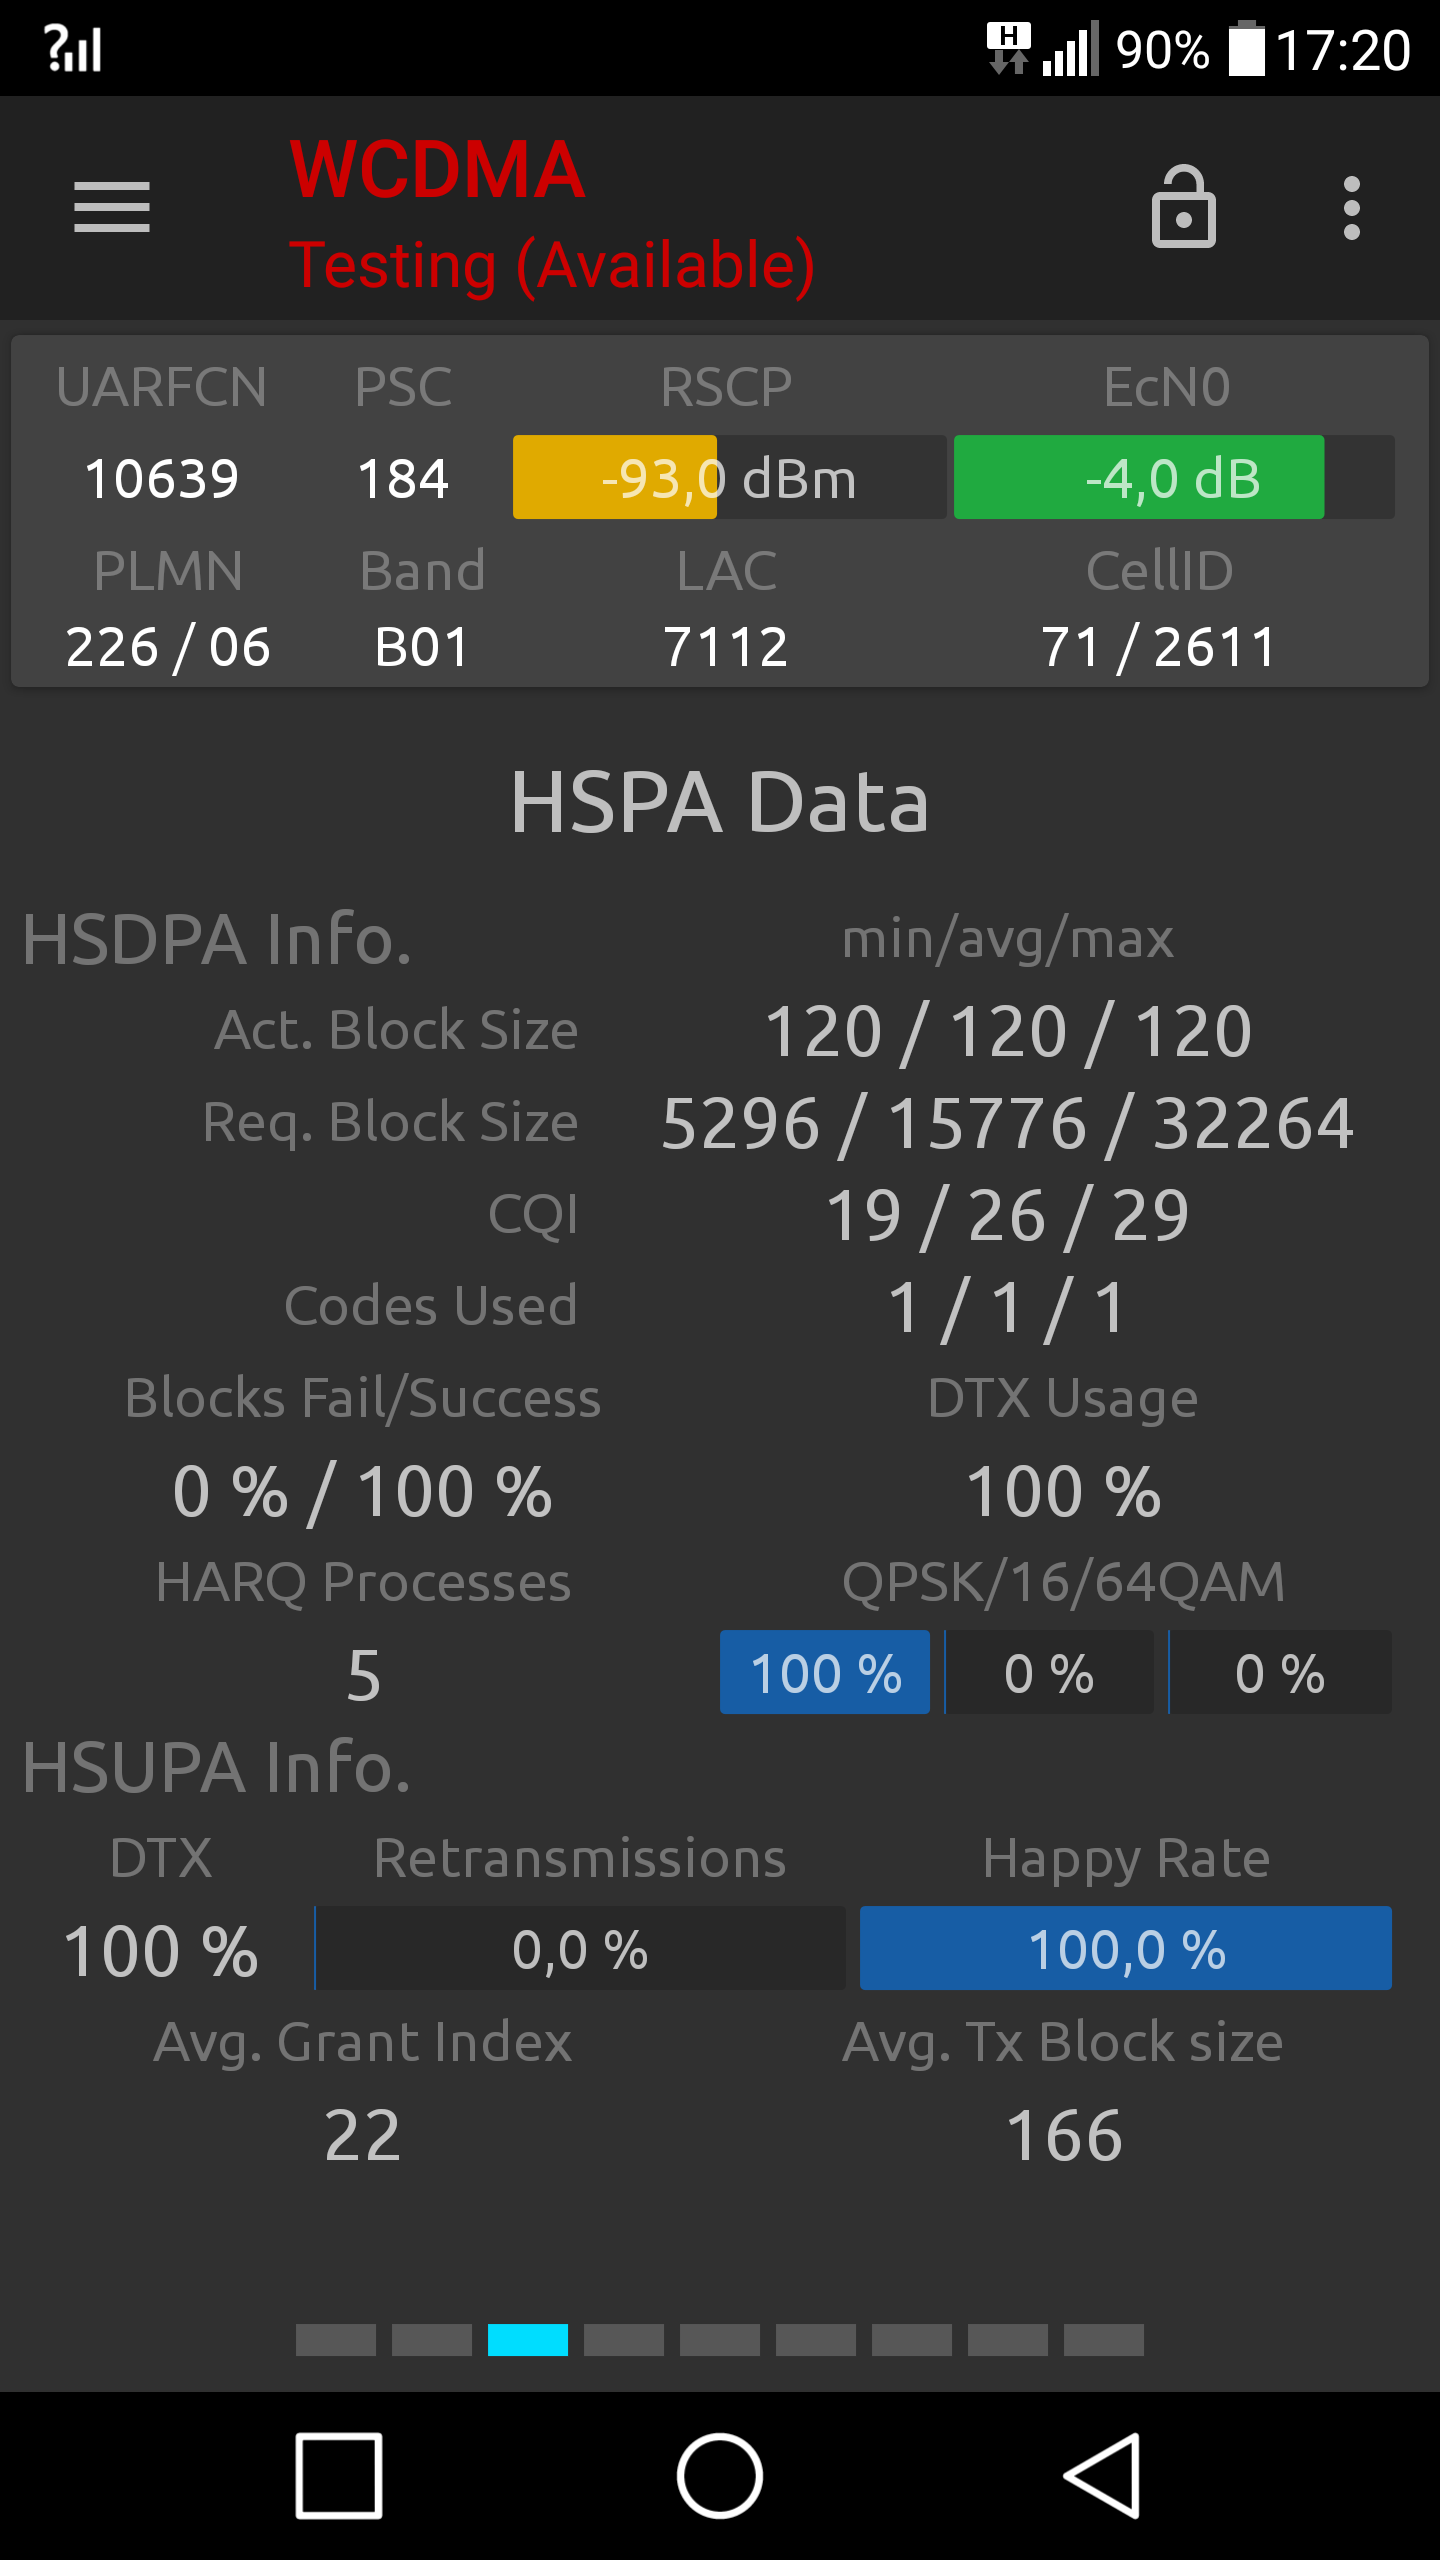Select the last page indicator segment

pos(1104,2340)
